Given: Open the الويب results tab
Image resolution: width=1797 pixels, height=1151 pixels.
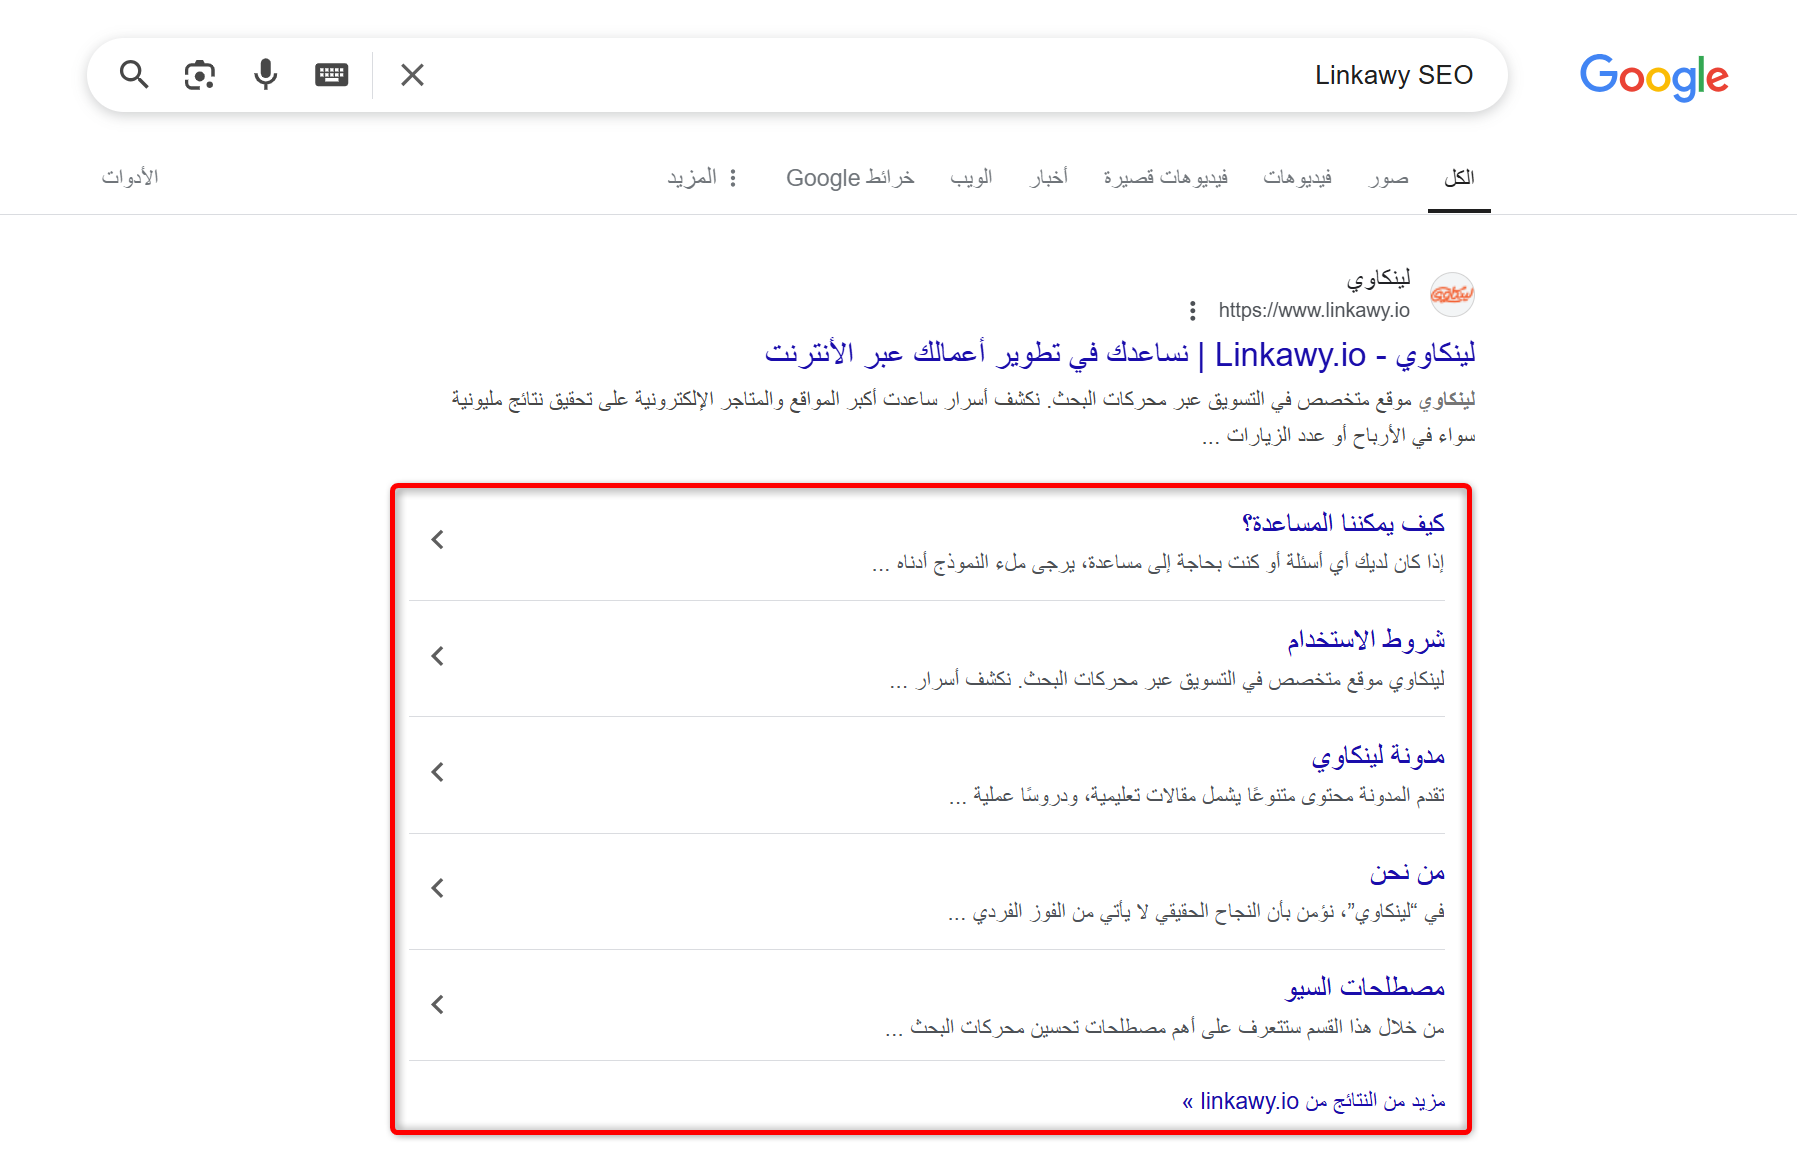Looking at the screenshot, I should [970, 177].
